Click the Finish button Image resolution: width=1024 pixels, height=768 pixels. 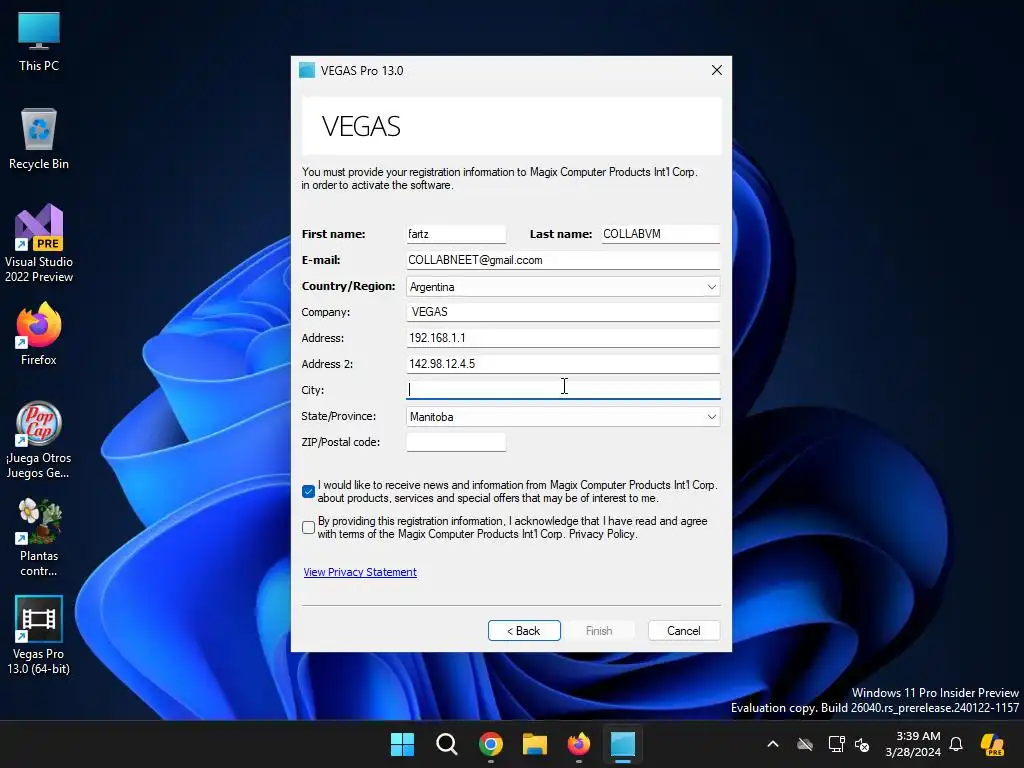tap(599, 631)
